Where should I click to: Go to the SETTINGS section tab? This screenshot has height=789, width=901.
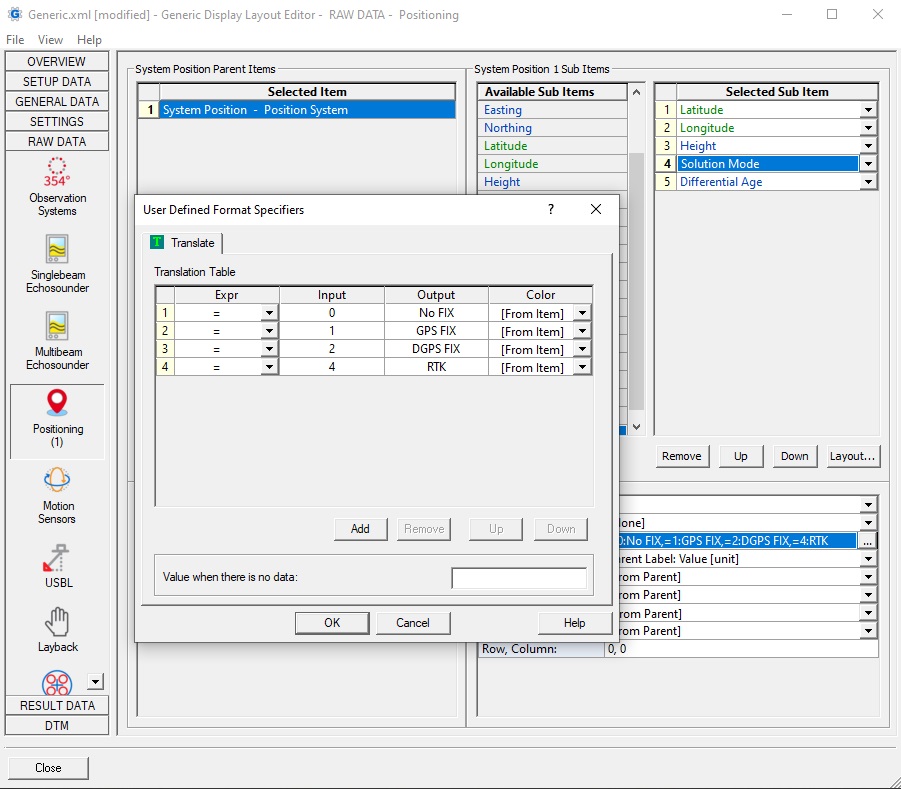pos(57,122)
